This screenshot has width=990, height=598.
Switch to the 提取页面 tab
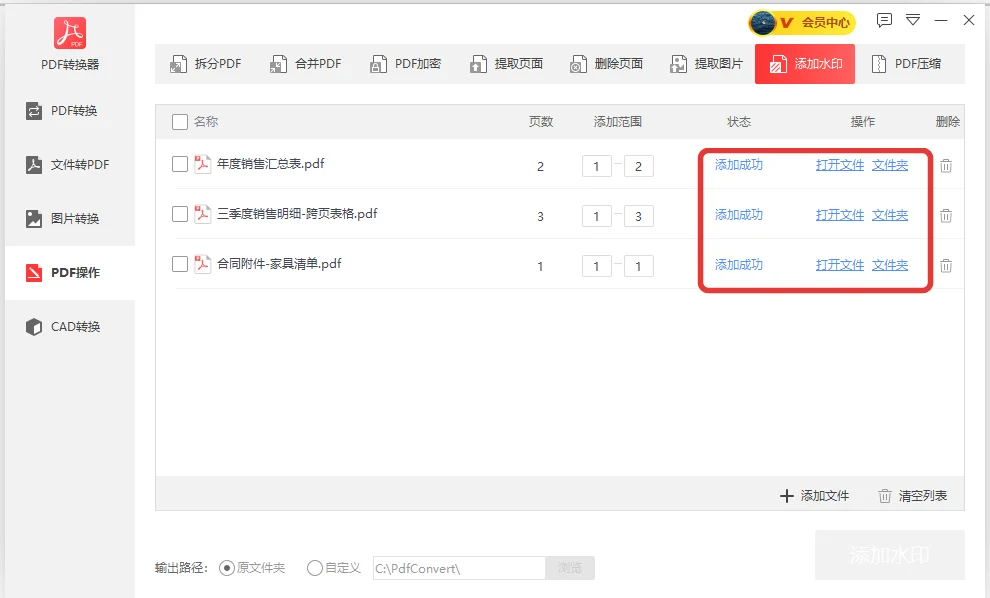506,64
